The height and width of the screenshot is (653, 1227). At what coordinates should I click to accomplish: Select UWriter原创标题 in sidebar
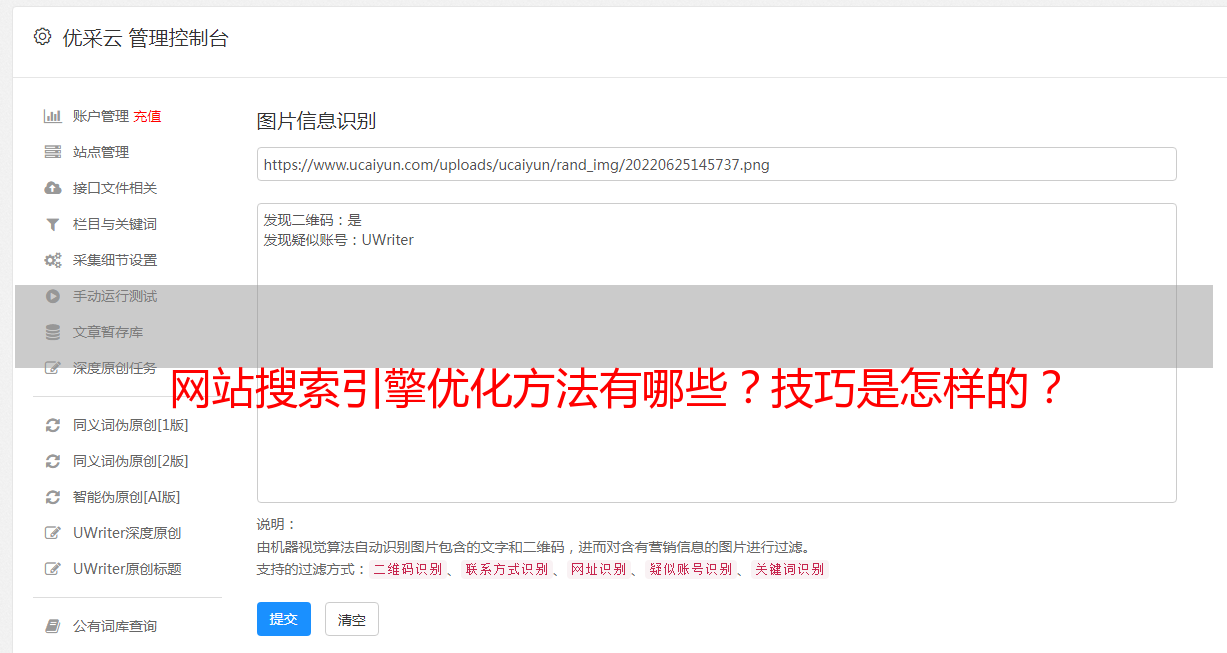coord(127,569)
